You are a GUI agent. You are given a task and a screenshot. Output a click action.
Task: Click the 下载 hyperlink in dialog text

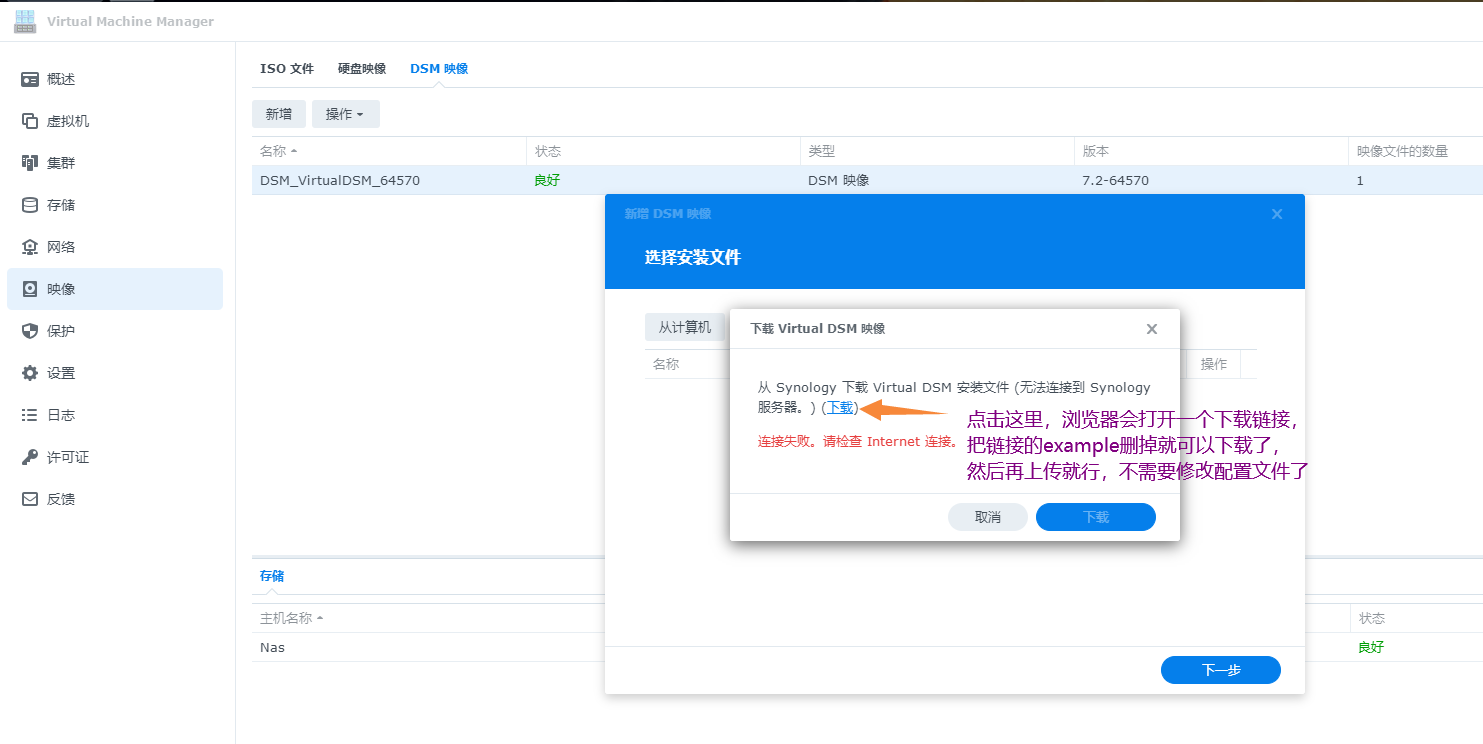point(840,407)
